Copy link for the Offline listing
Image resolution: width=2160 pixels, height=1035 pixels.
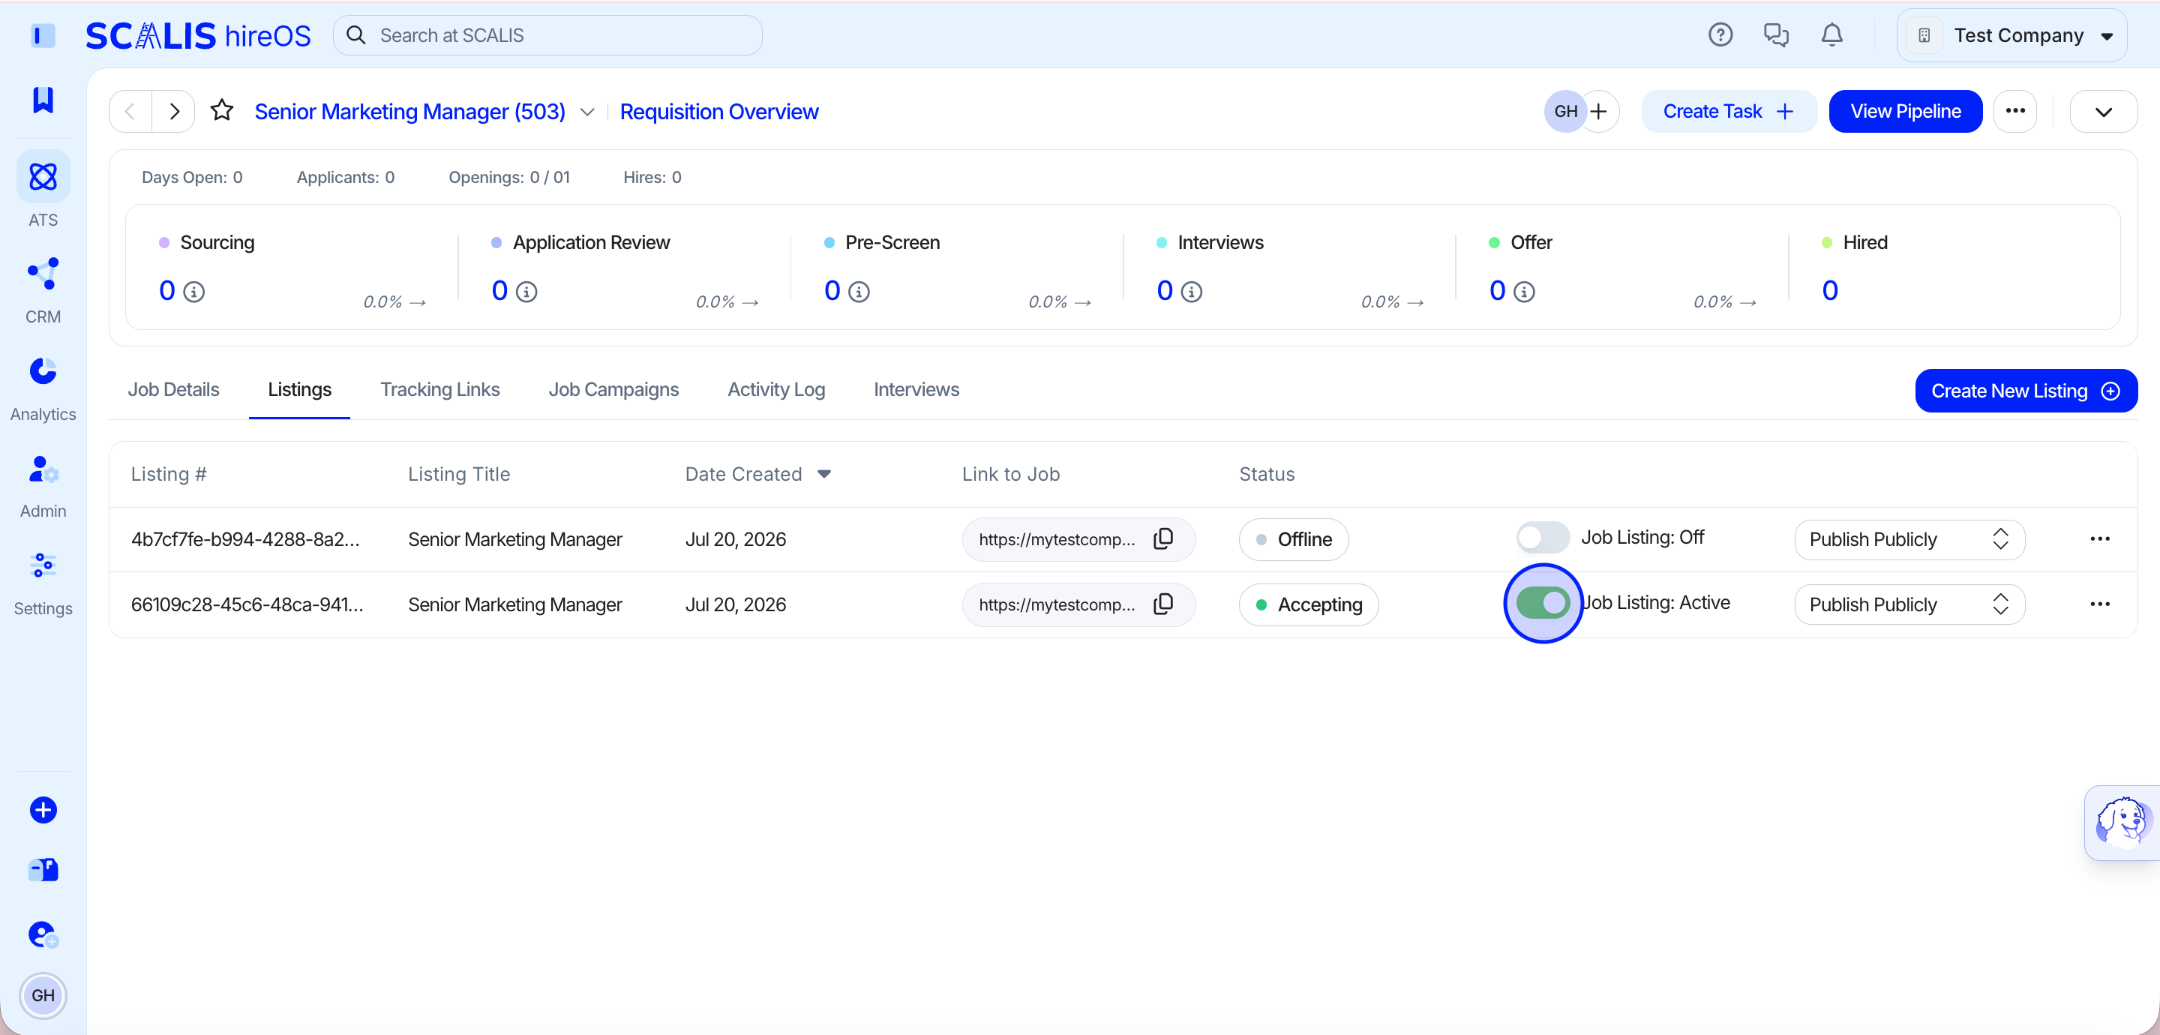pos(1164,539)
